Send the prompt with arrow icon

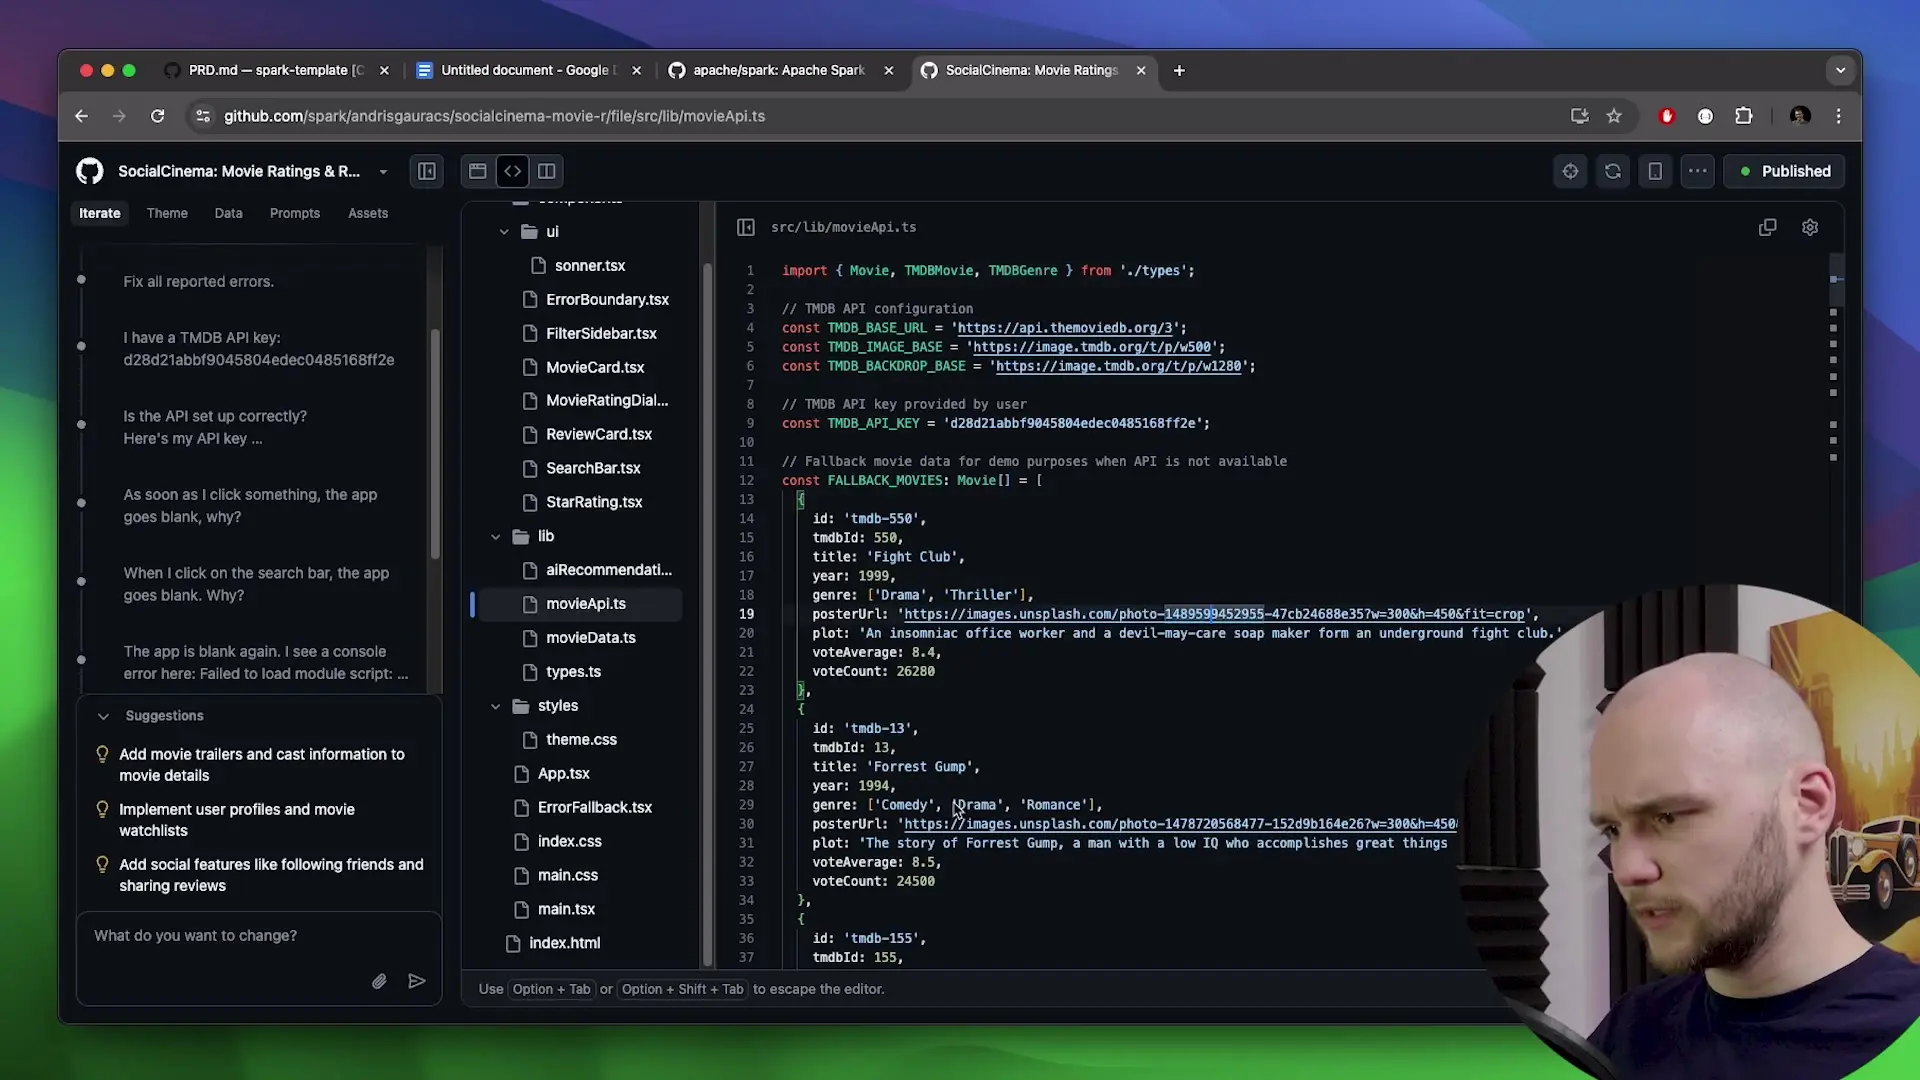pyautogui.click(x=417, y=981)
